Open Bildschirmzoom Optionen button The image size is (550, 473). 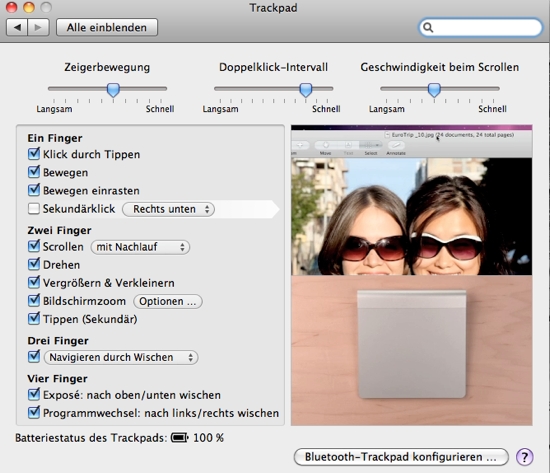coord(168,301)
